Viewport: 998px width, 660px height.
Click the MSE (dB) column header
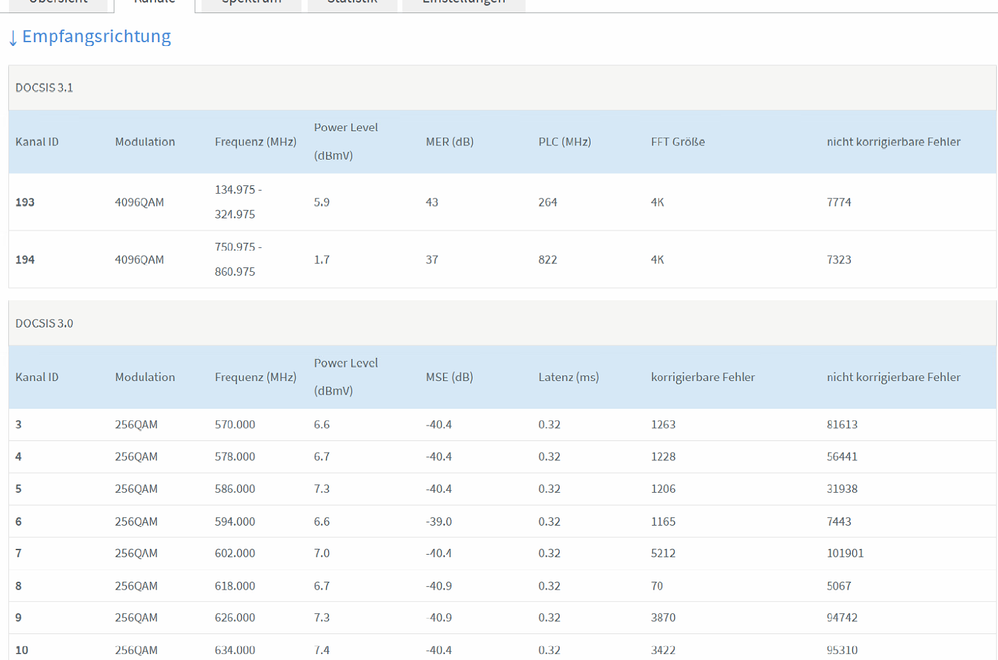449,378
